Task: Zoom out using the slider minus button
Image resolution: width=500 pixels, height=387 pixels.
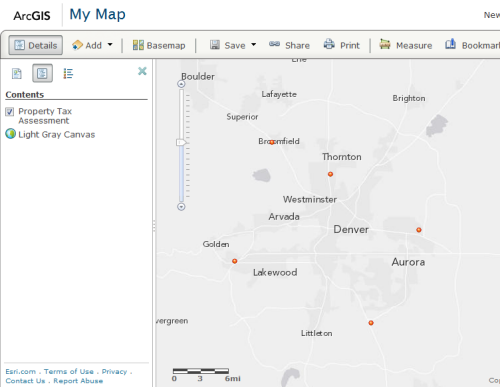Action: (181, 207)
